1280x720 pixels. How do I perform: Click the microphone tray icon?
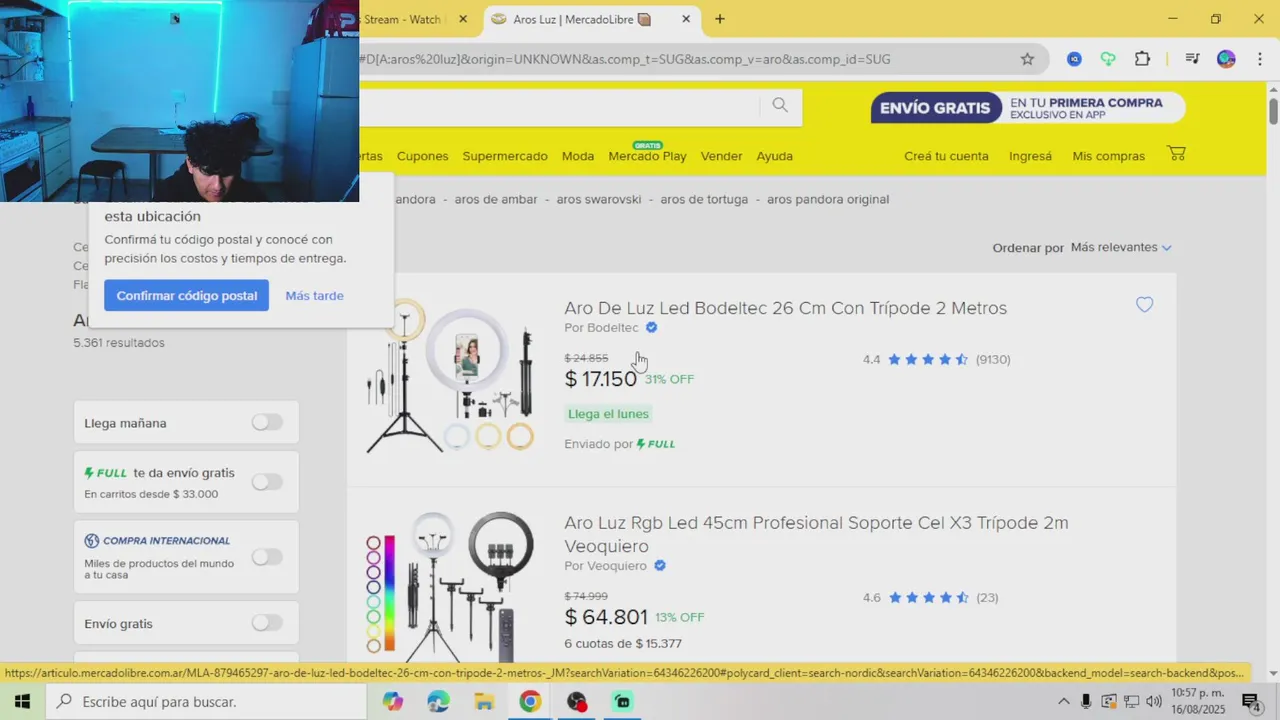point(1086,702)
